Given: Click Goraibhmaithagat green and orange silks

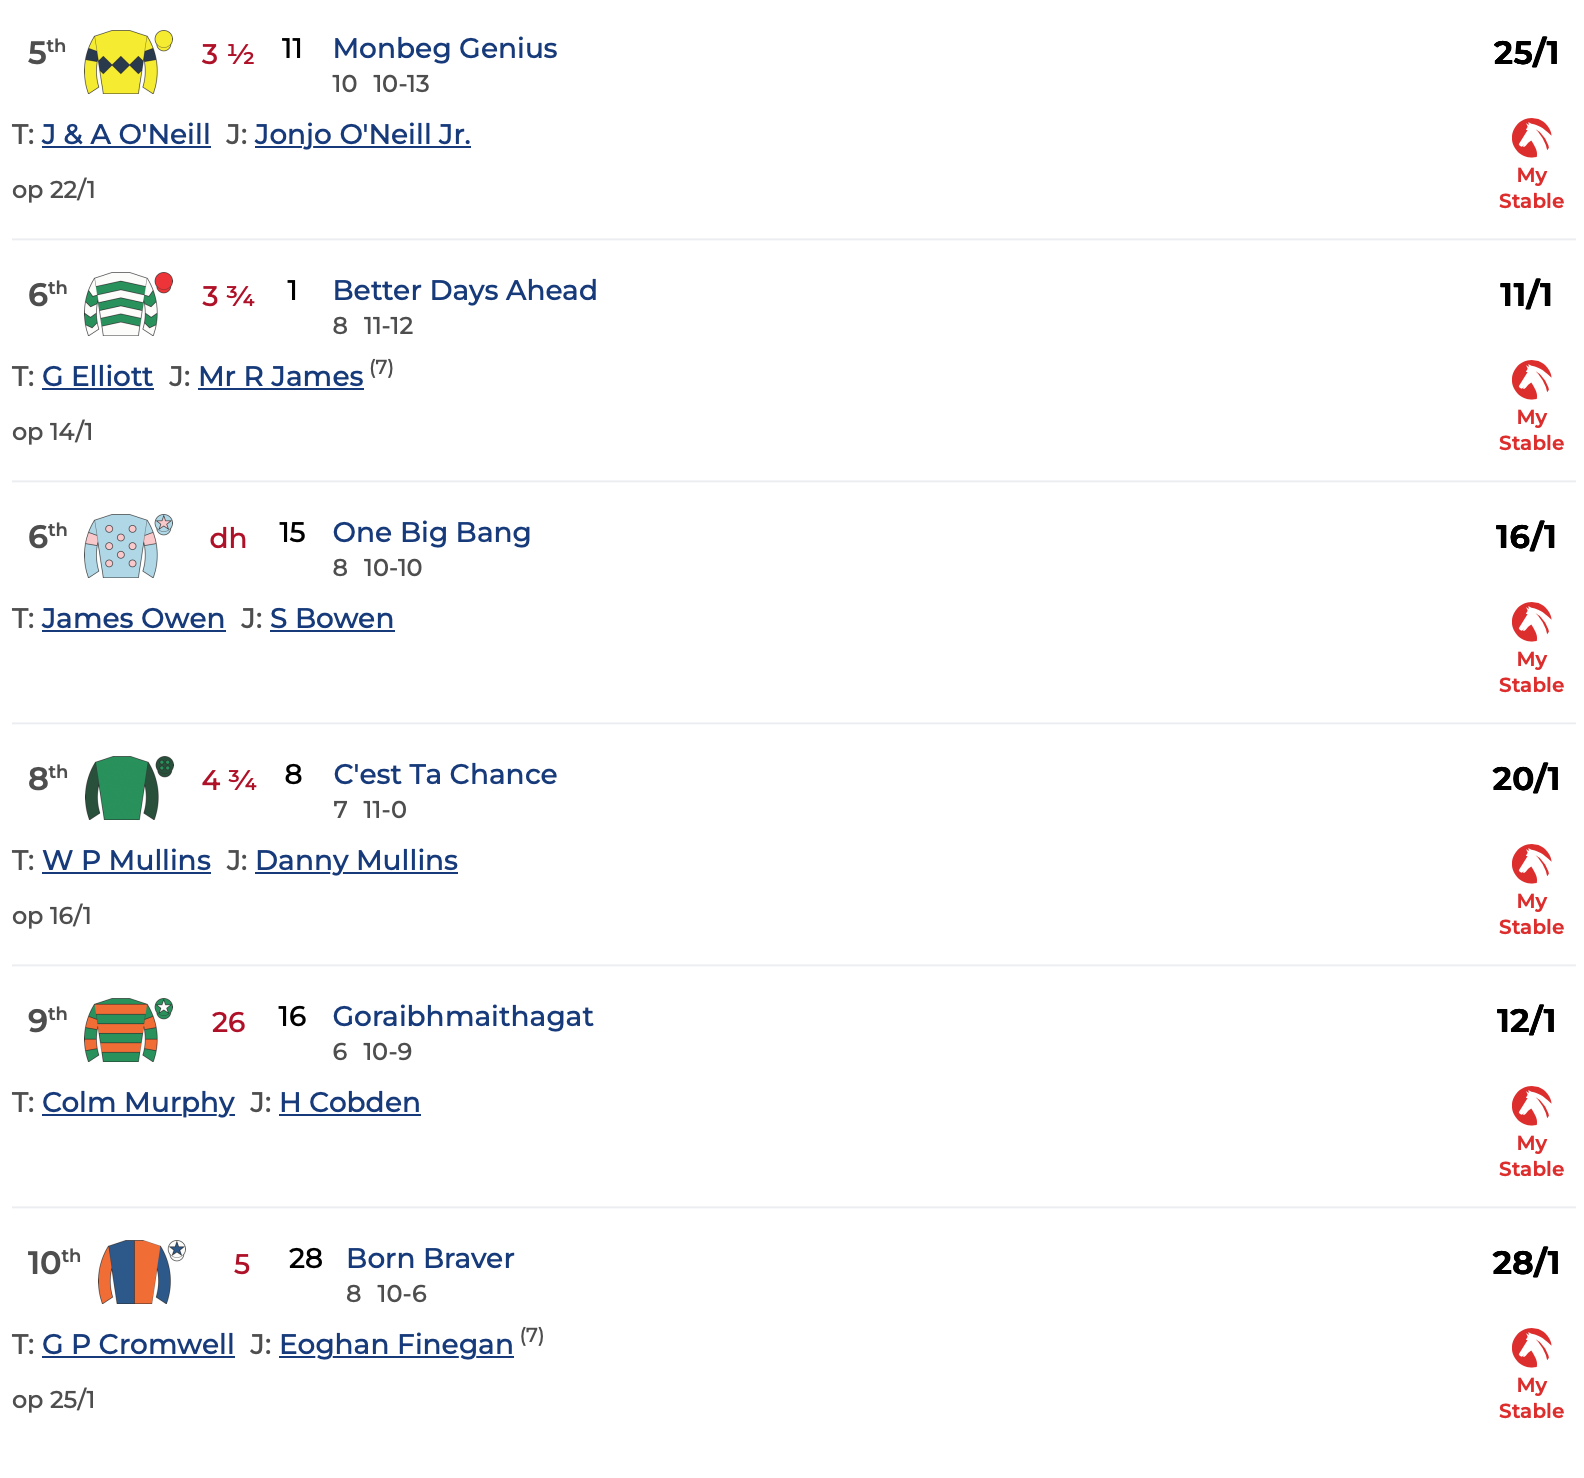Looking at the screenshot, I should (123, 1030).
